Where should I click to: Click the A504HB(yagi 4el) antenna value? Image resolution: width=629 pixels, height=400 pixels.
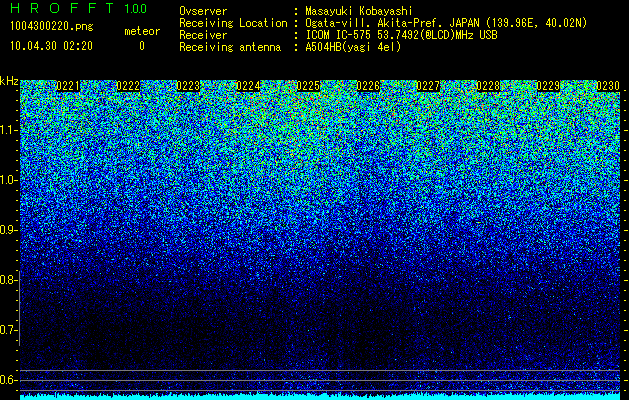click(353, 47)
